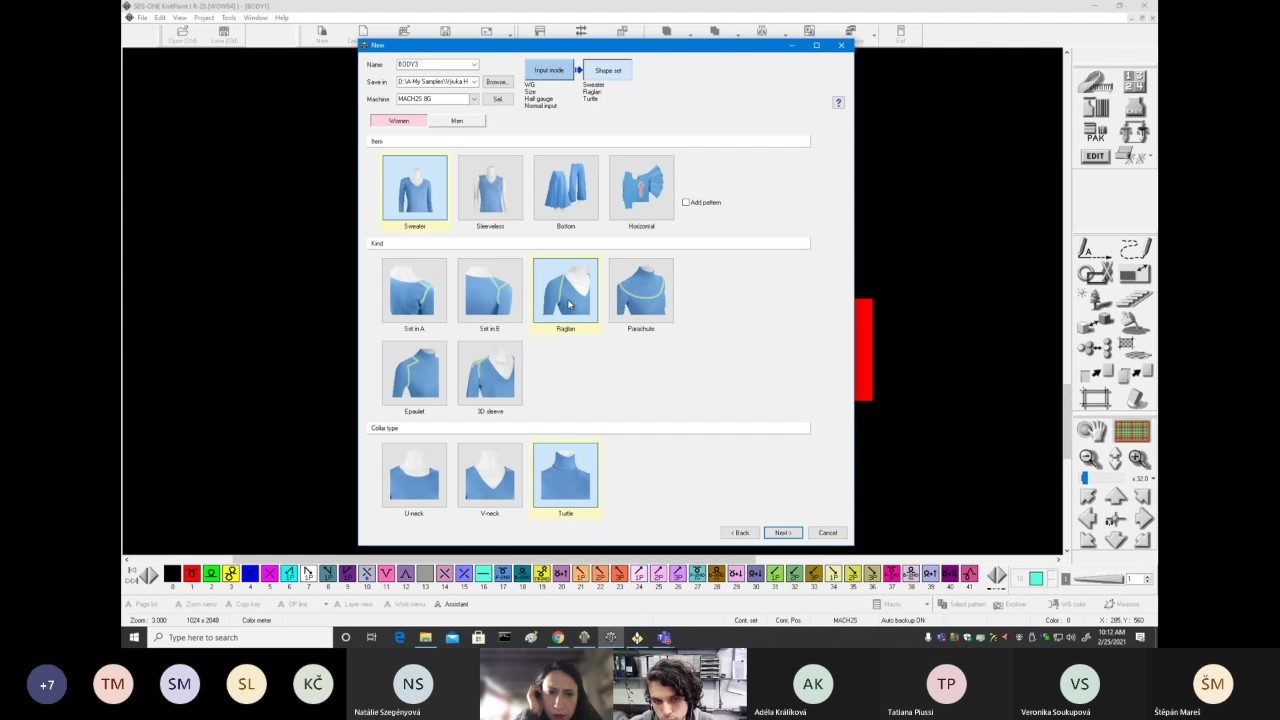This screenshot has height=720, width=1280.
Task: Open the Save in path dropdown
Action: 474,82
